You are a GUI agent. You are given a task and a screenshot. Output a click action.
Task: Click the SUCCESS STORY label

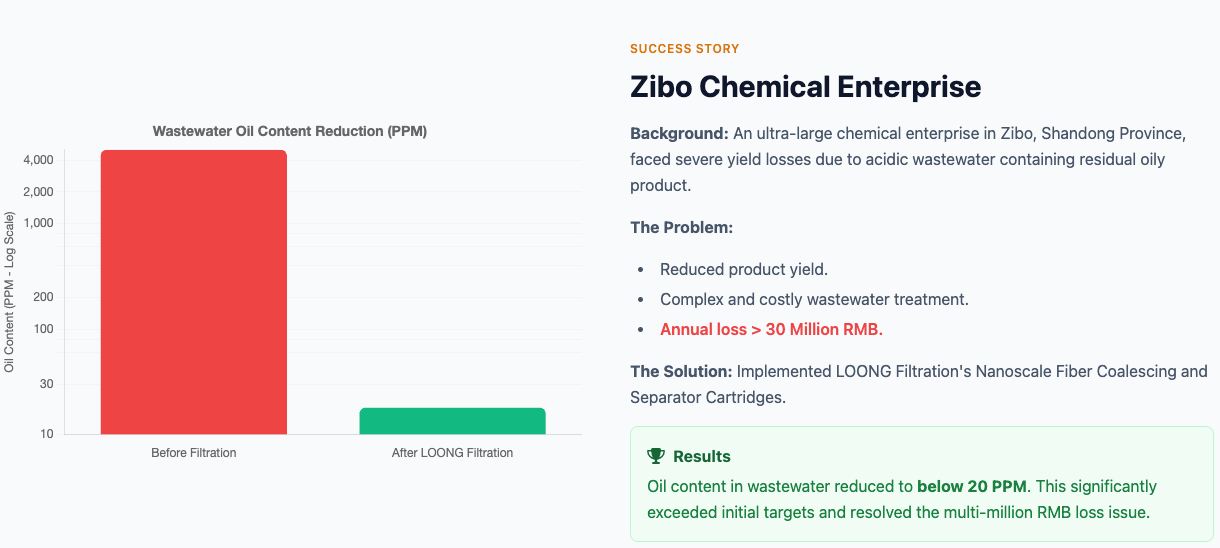(685, 48)
